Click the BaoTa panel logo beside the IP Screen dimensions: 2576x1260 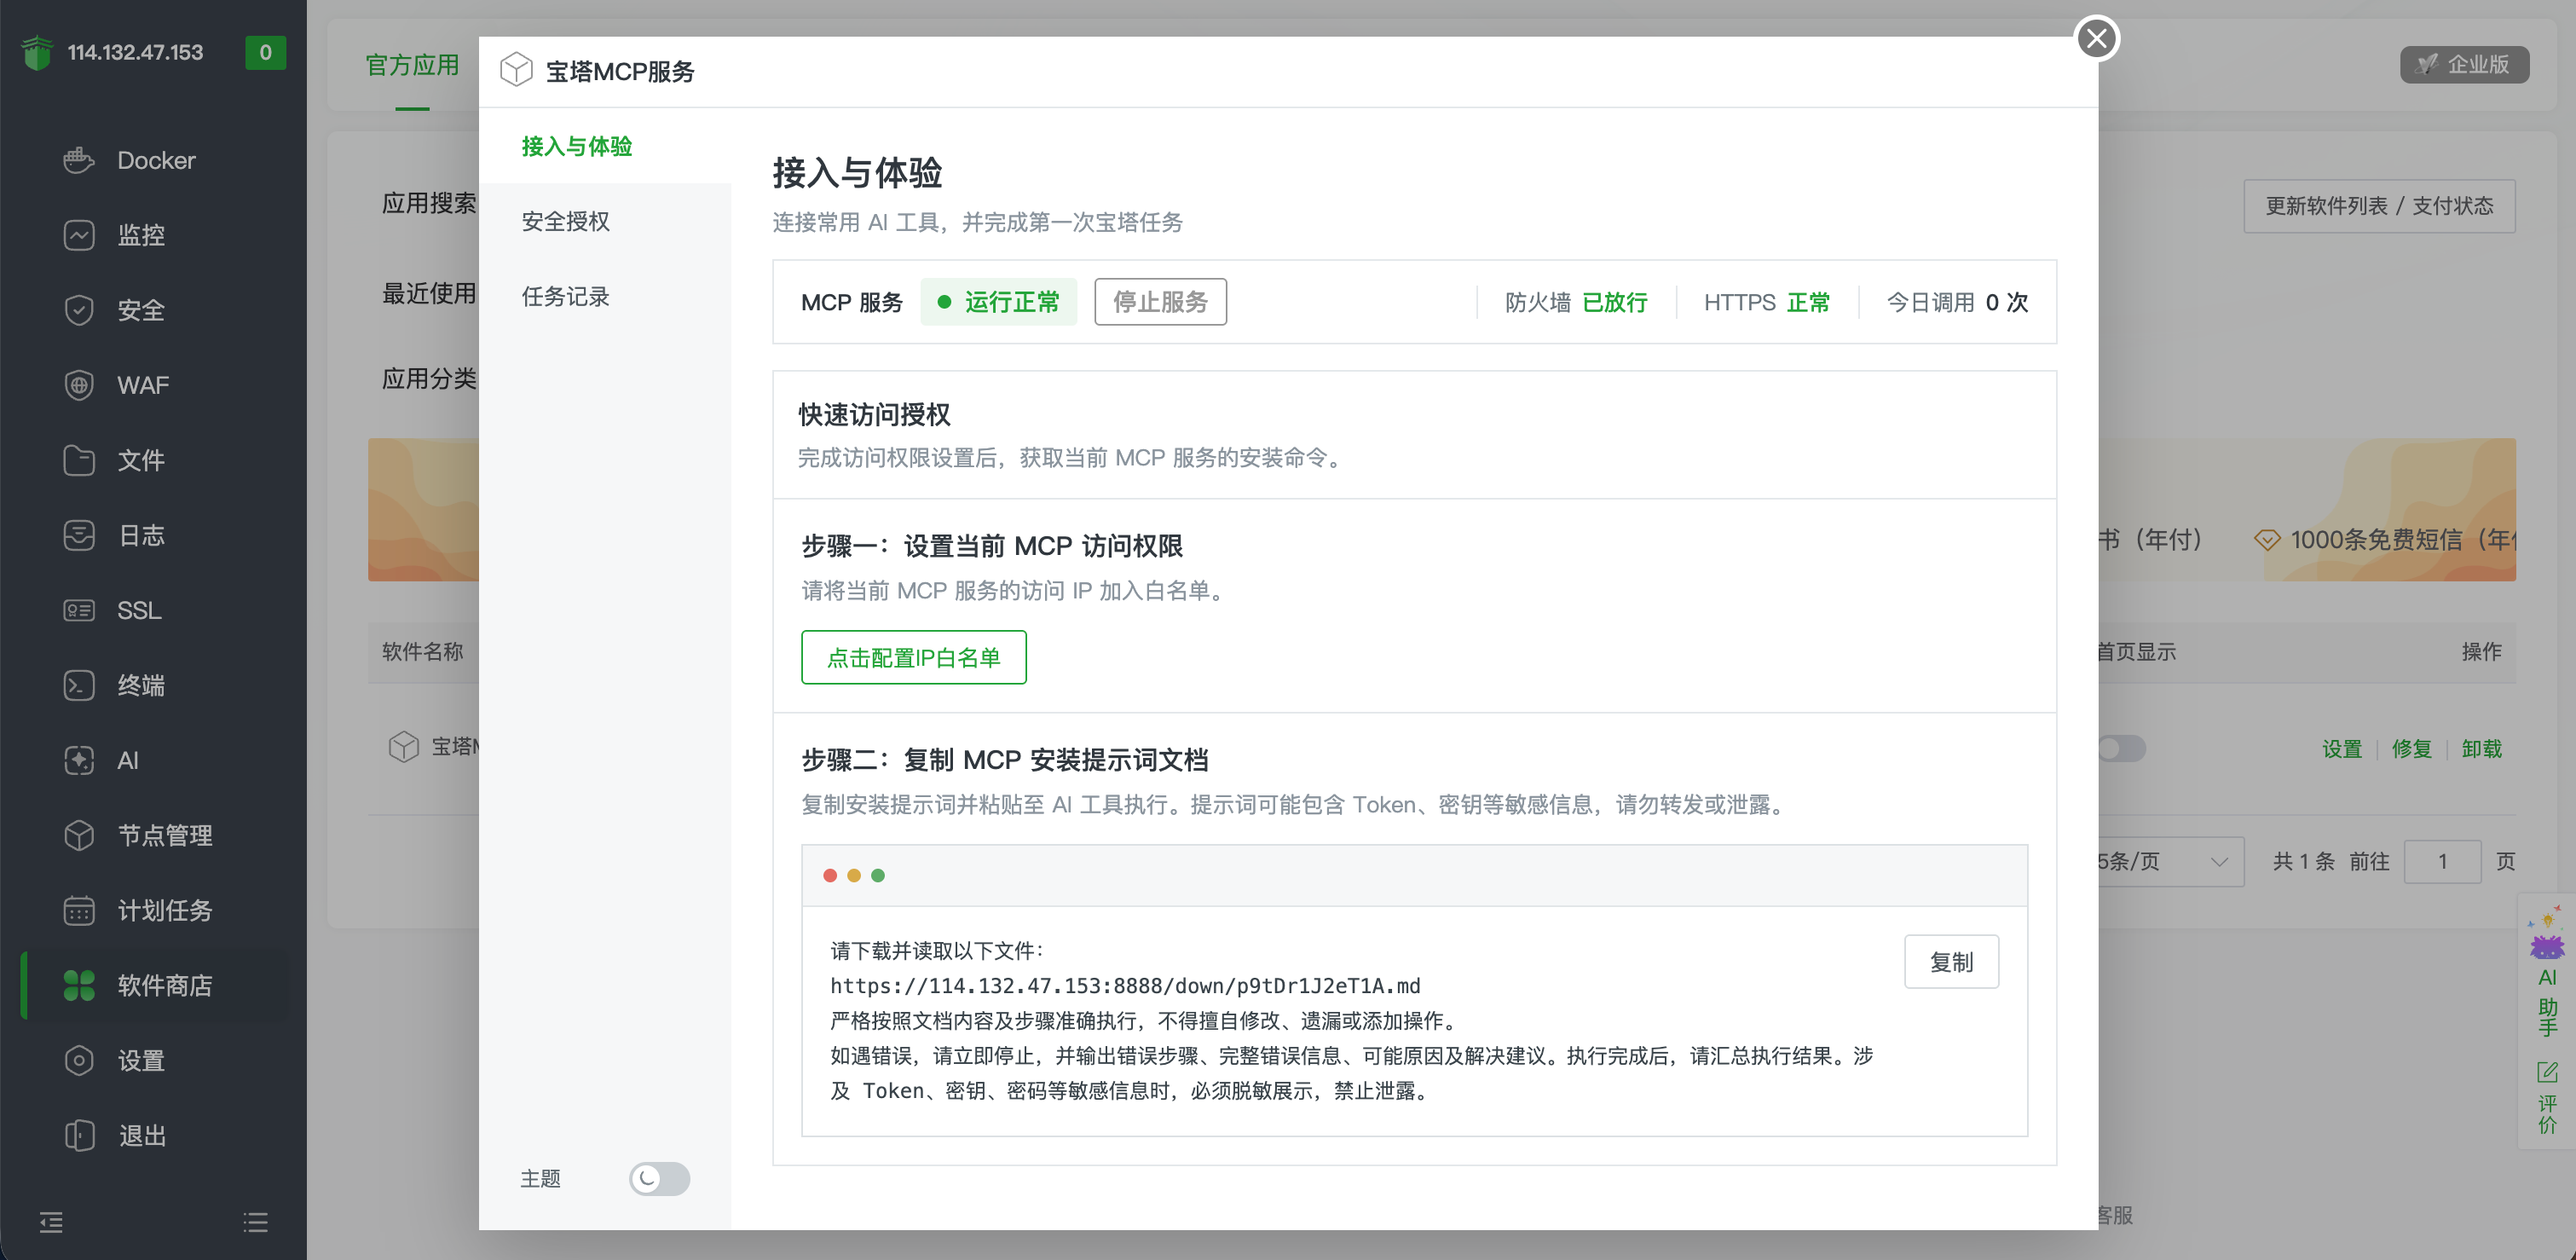pos(37,52)
